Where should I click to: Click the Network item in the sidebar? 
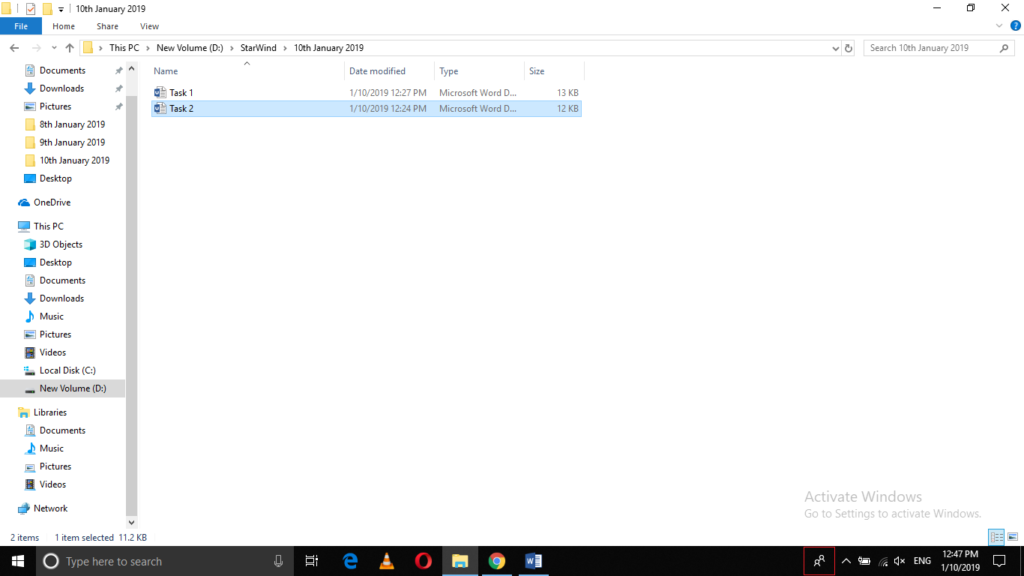point(50,508)
